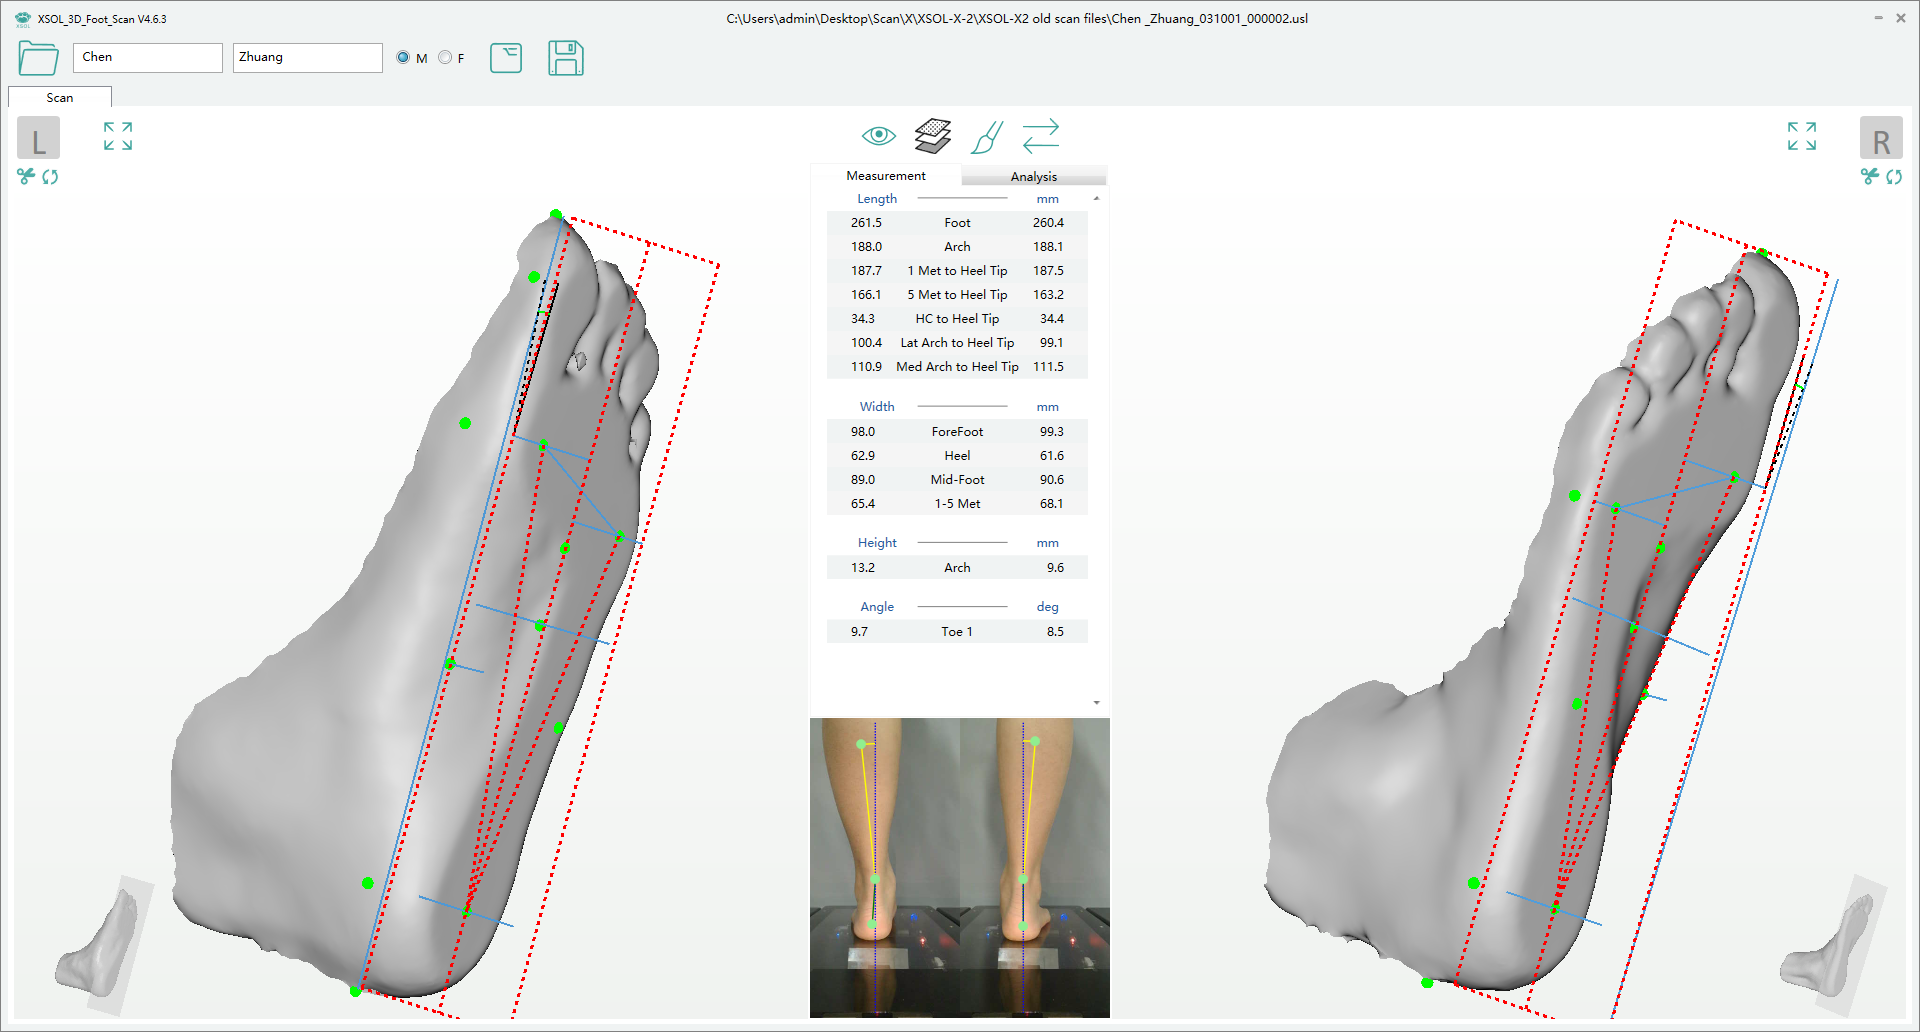The width and height of the screenshot is (1920, 1032).
Task: Click the R right foot button
Action: coord(1880,139)
